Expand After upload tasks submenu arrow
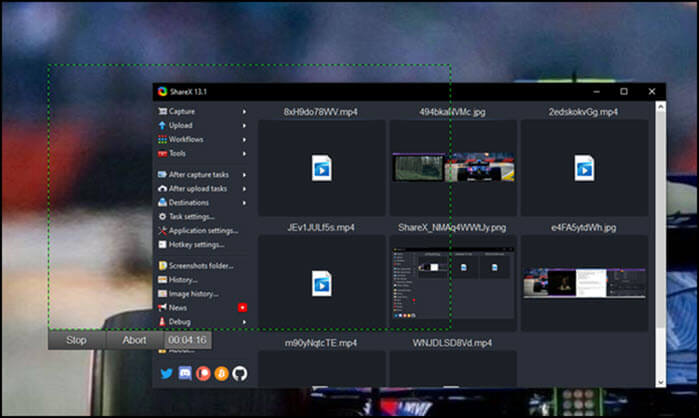699x418 pixels. pyautogui.click(x=244, y=189)
